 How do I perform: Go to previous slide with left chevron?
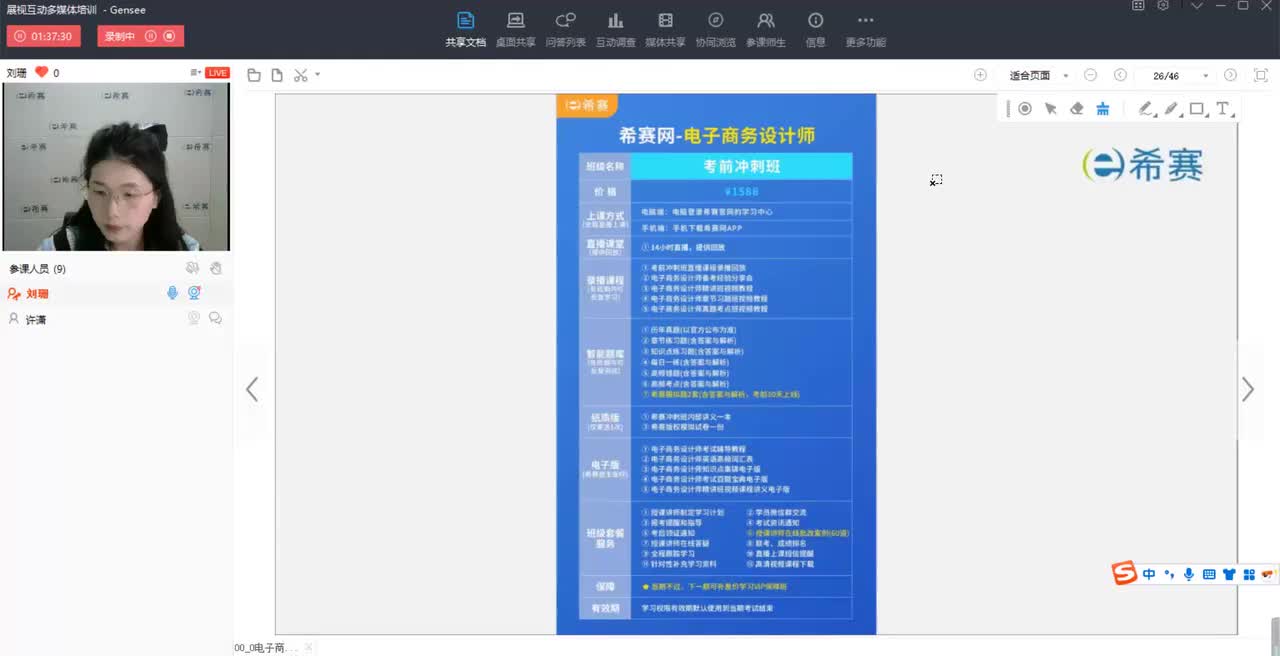point(252,390)
